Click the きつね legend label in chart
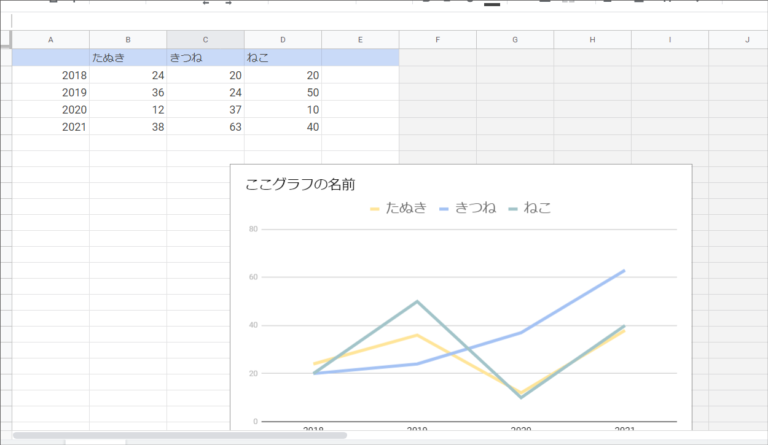 pos(476,208)
